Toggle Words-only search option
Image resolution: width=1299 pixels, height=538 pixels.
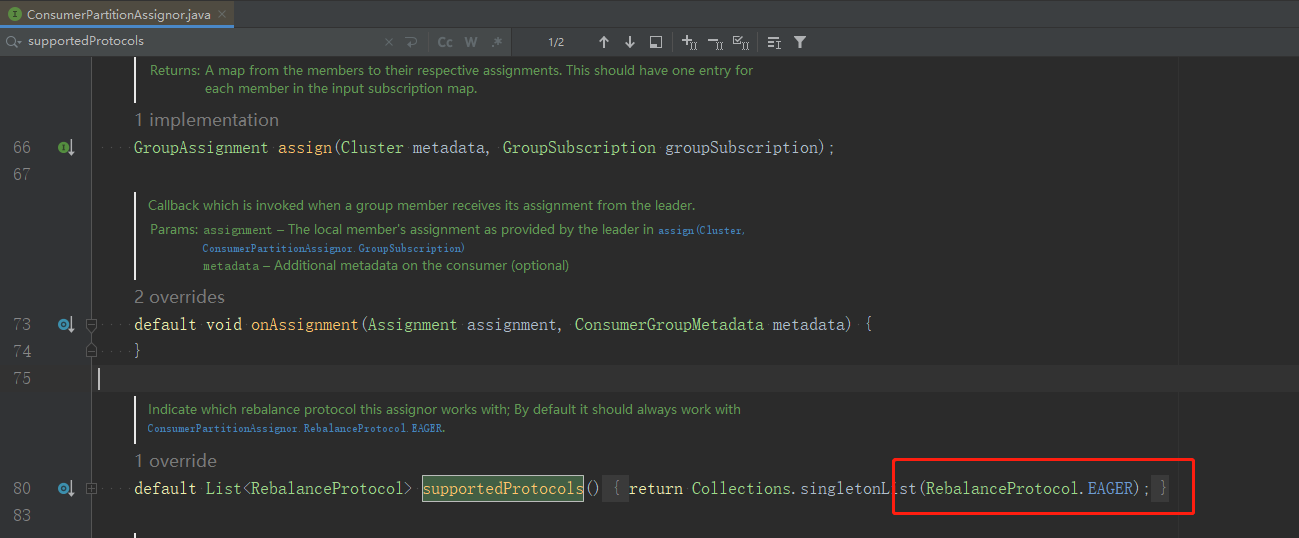[471, 42]
